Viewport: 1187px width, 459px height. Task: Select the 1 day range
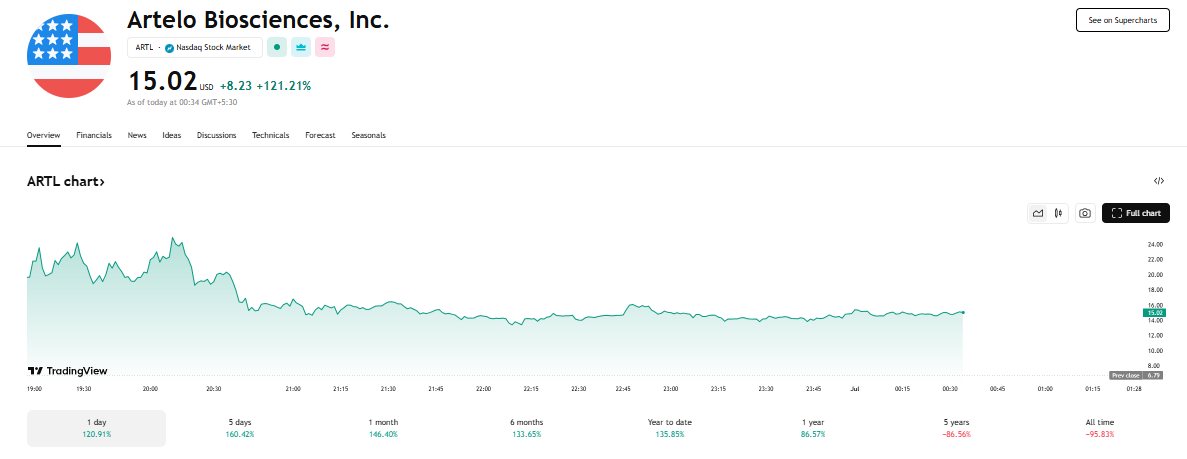96,428
